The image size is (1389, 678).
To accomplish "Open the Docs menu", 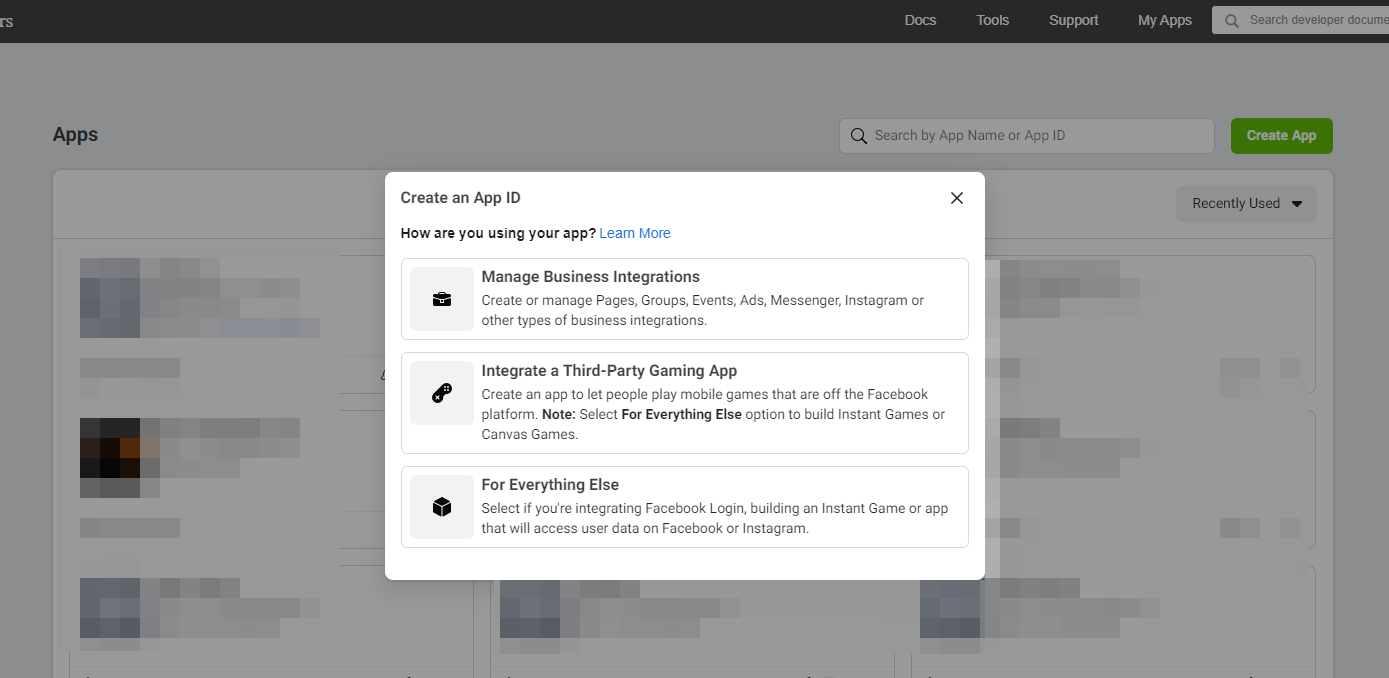I will click(920, 20).
